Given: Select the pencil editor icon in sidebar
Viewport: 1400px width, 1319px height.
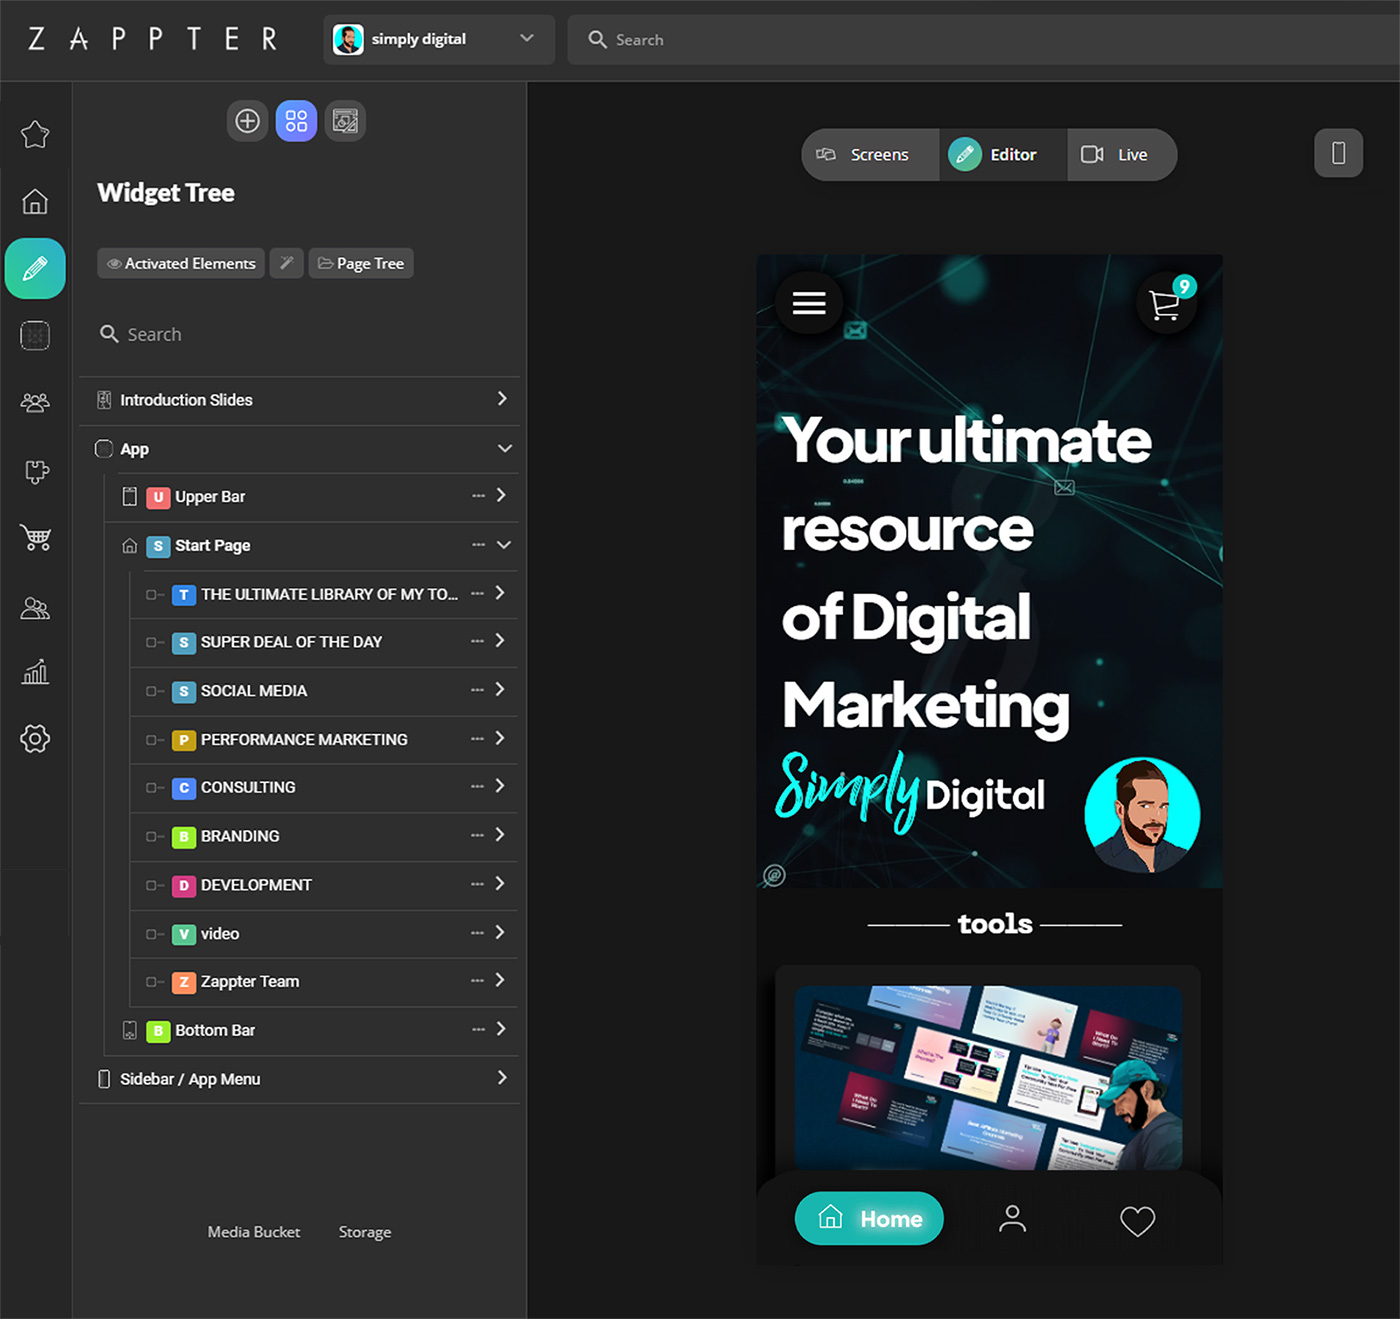Looking at the screenshot, I should (35, 268).
